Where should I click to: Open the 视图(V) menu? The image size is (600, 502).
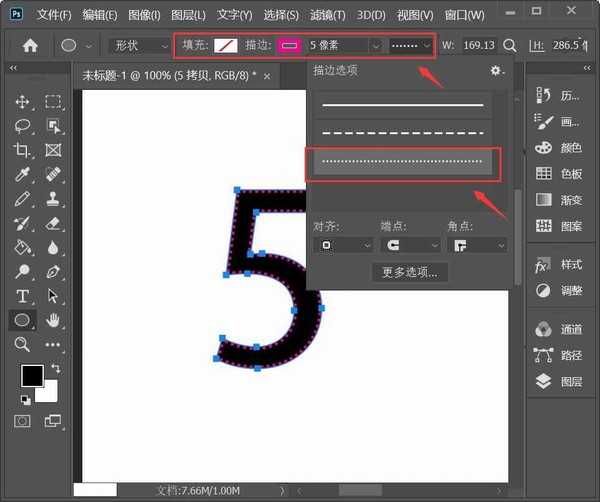415,15
